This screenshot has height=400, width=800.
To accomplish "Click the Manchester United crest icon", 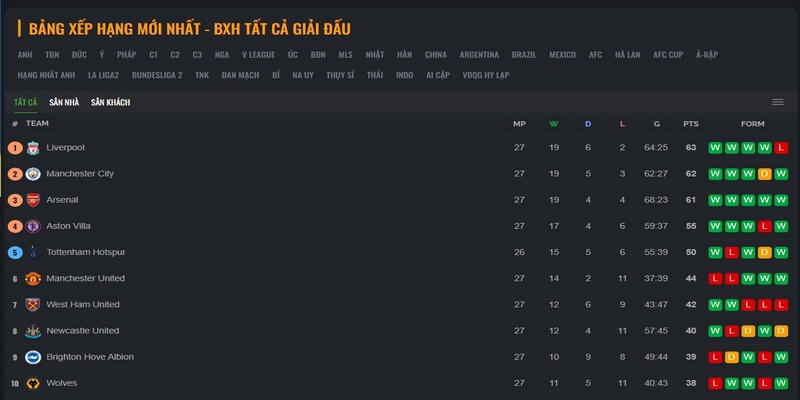I will 33,279.
